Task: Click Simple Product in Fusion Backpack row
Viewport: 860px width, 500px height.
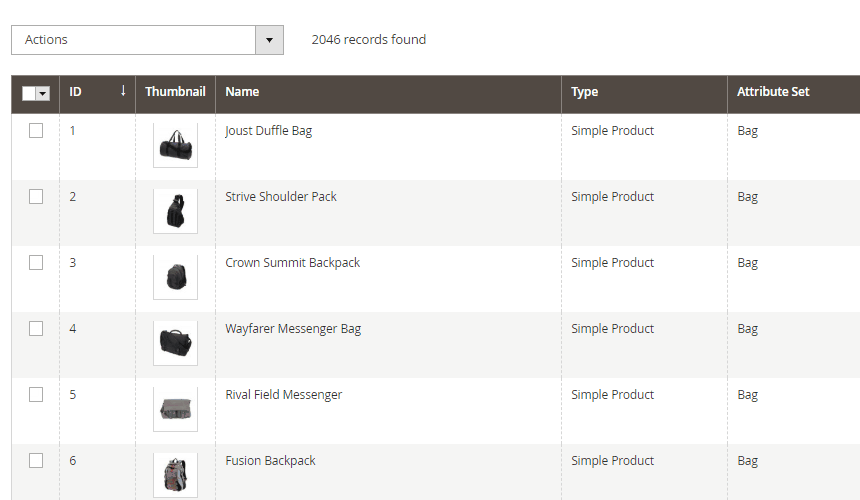Action: (x=612, y=461)
